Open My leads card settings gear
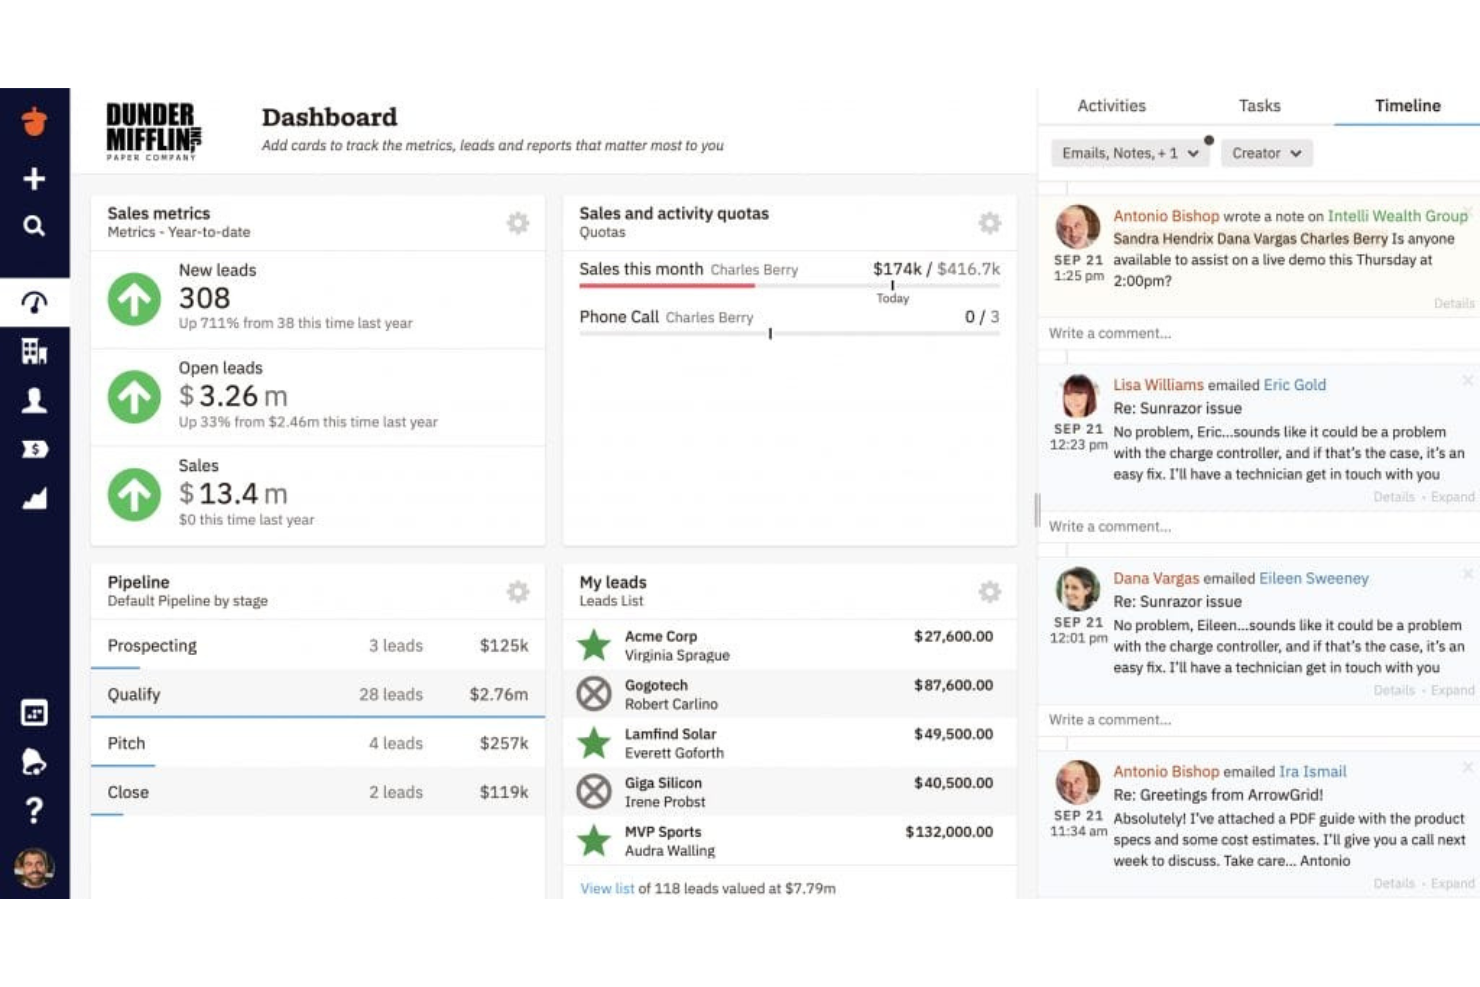This screenshot has height=987, width=1480. pyautogui.click(x=990, y=592)
